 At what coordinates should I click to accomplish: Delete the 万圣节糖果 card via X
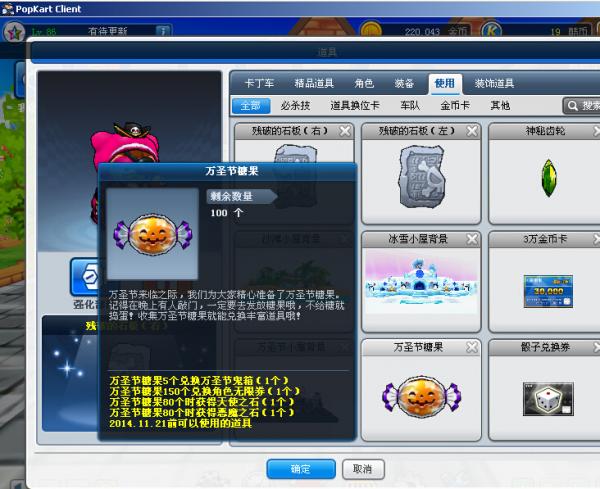[x=472, y=347]
